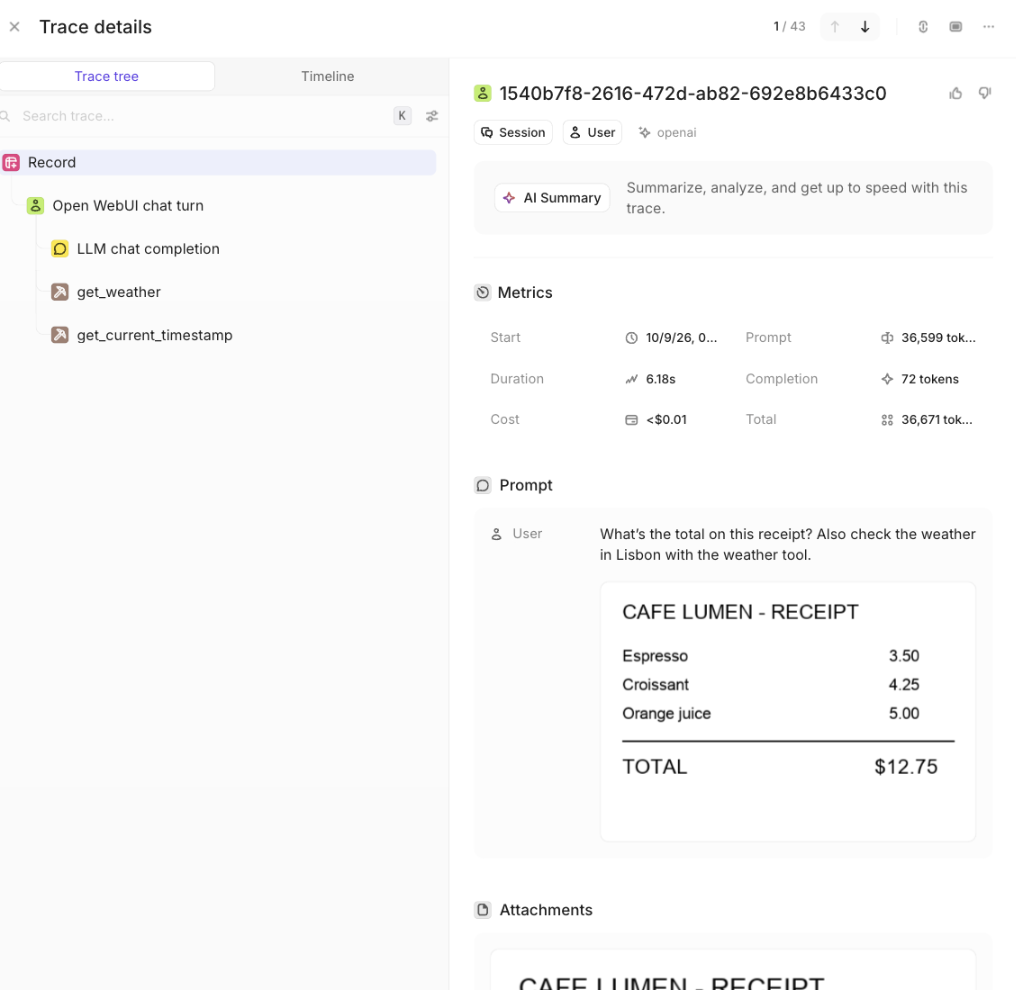Screen dimensions: 1016x990
Task: Give thumbs up feedback on trace
Action: pos(956,93)
